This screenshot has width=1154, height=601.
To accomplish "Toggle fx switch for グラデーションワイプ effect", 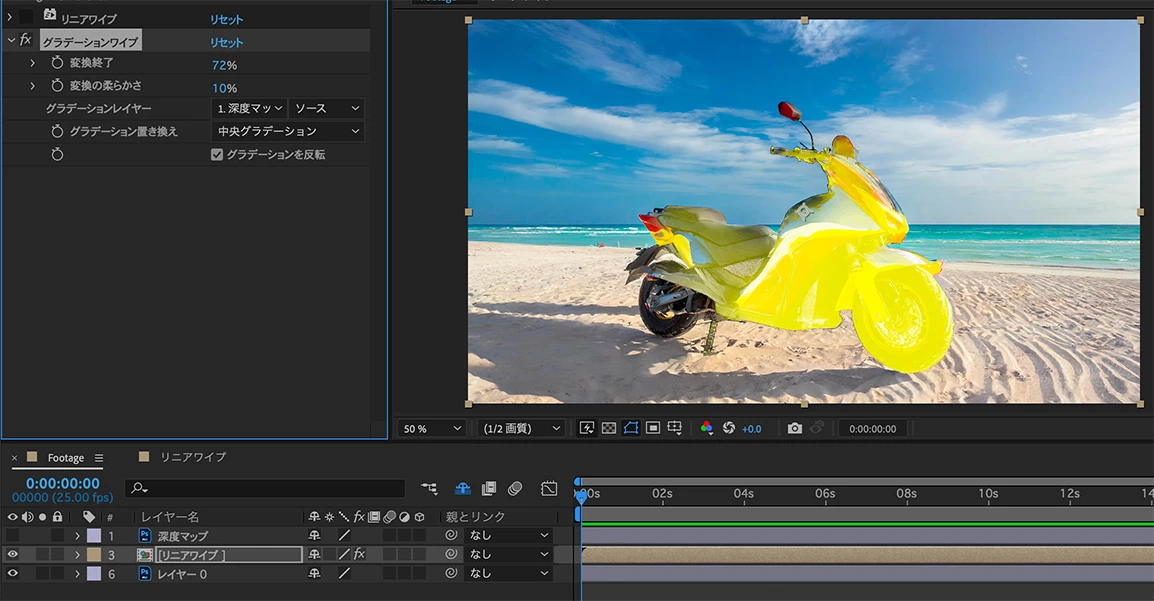I will tap(26, 41).
